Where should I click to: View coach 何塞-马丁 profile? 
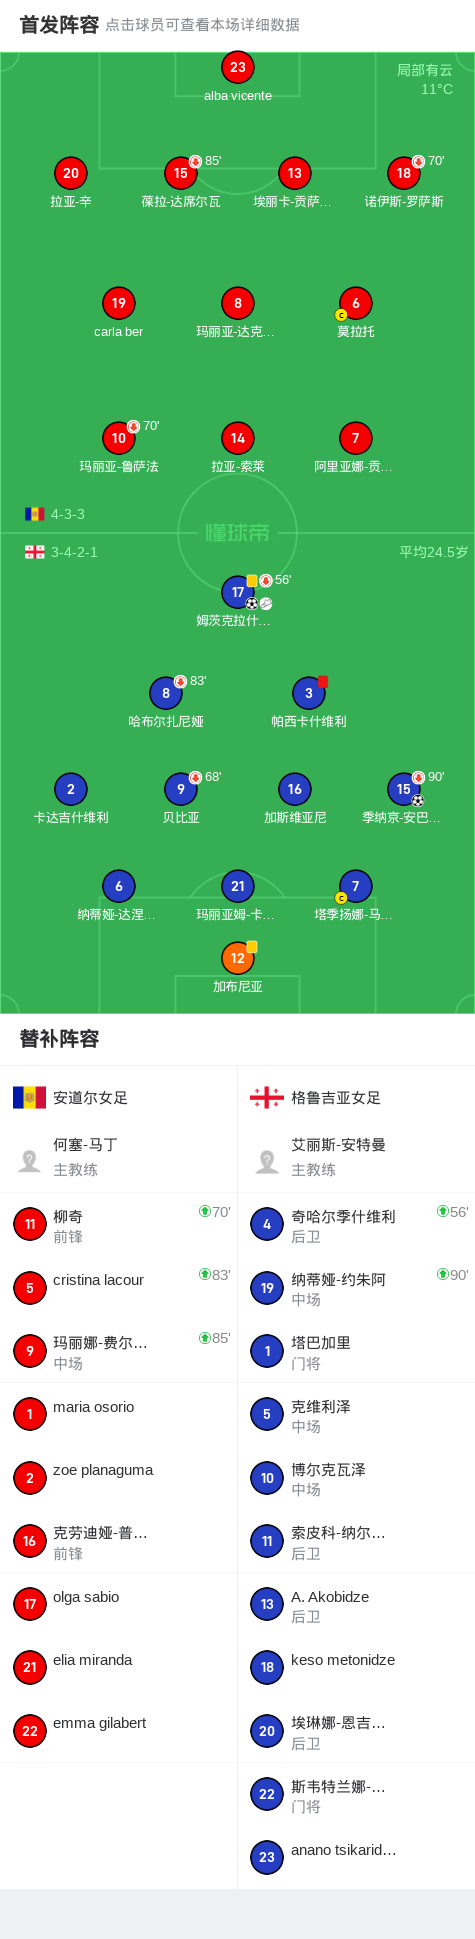pos(119,1157)
